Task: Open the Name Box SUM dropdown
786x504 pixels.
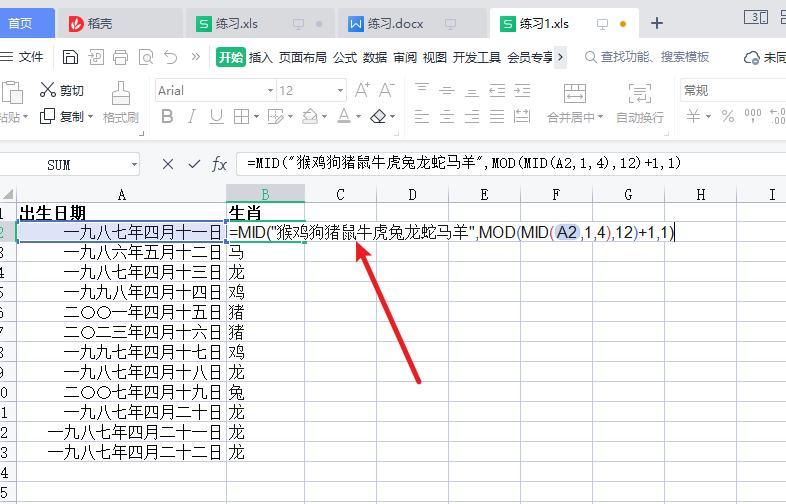Action: point(134,164)
